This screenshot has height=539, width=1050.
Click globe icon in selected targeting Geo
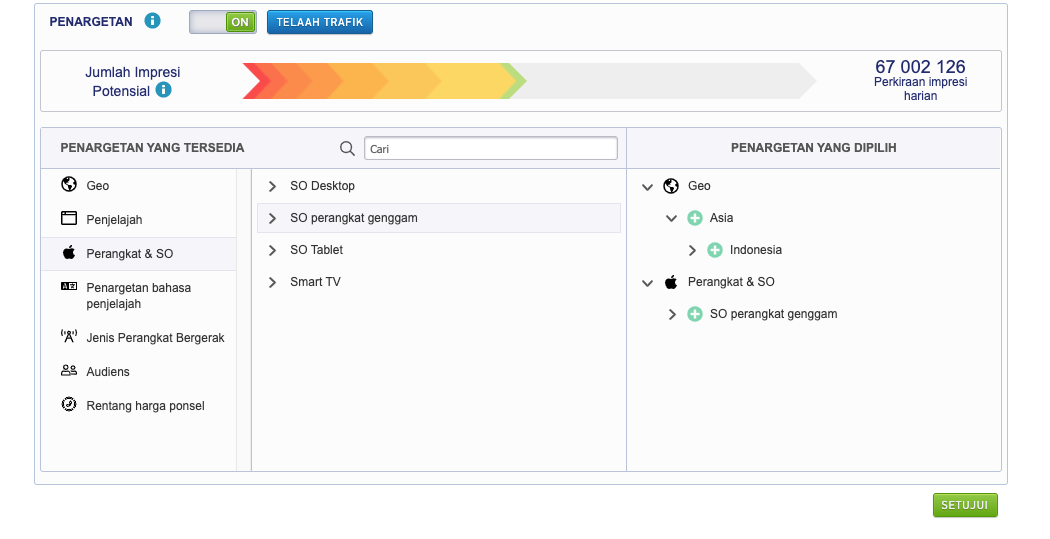click(x=671, y=186)
